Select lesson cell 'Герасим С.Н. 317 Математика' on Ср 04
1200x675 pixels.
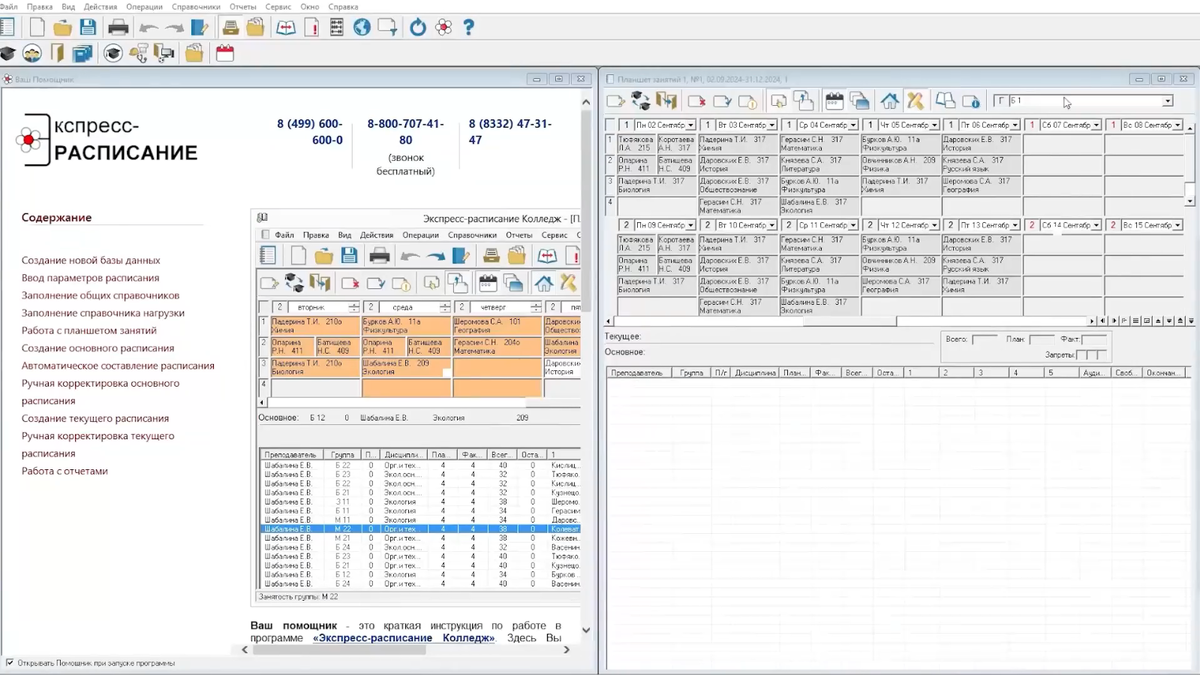coord(819,145)
